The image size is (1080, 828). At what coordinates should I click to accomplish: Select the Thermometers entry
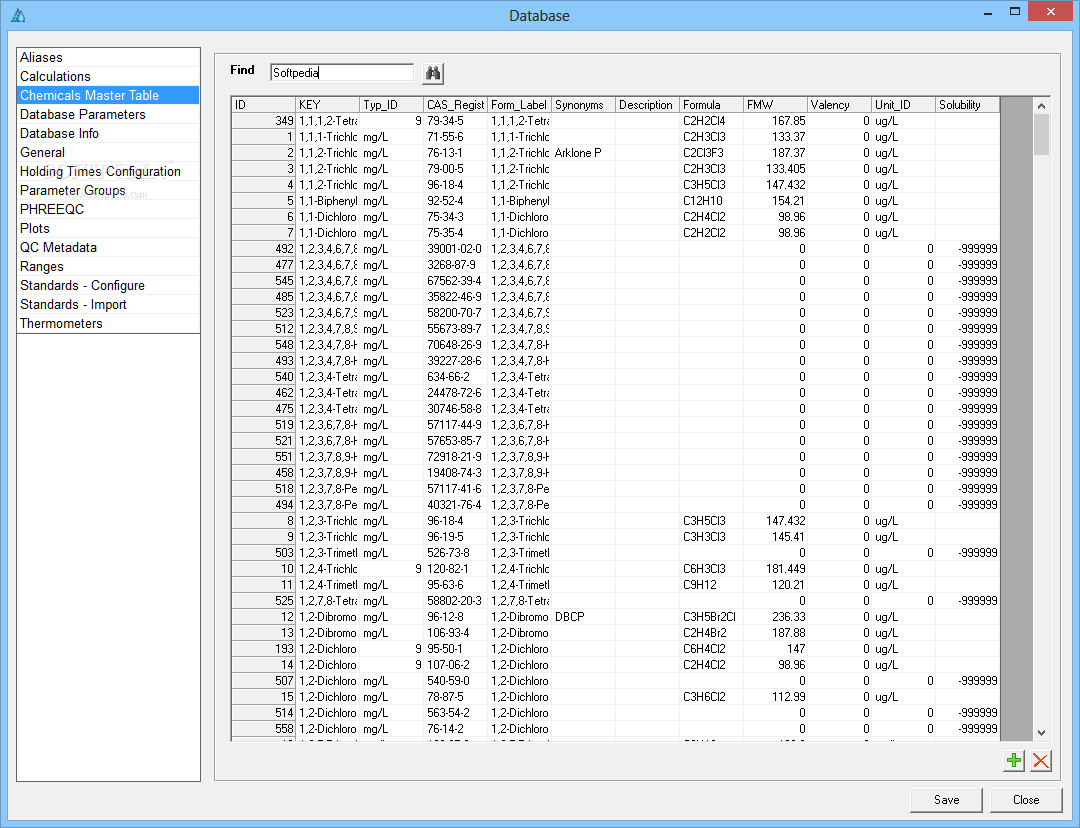coord(108,324)
